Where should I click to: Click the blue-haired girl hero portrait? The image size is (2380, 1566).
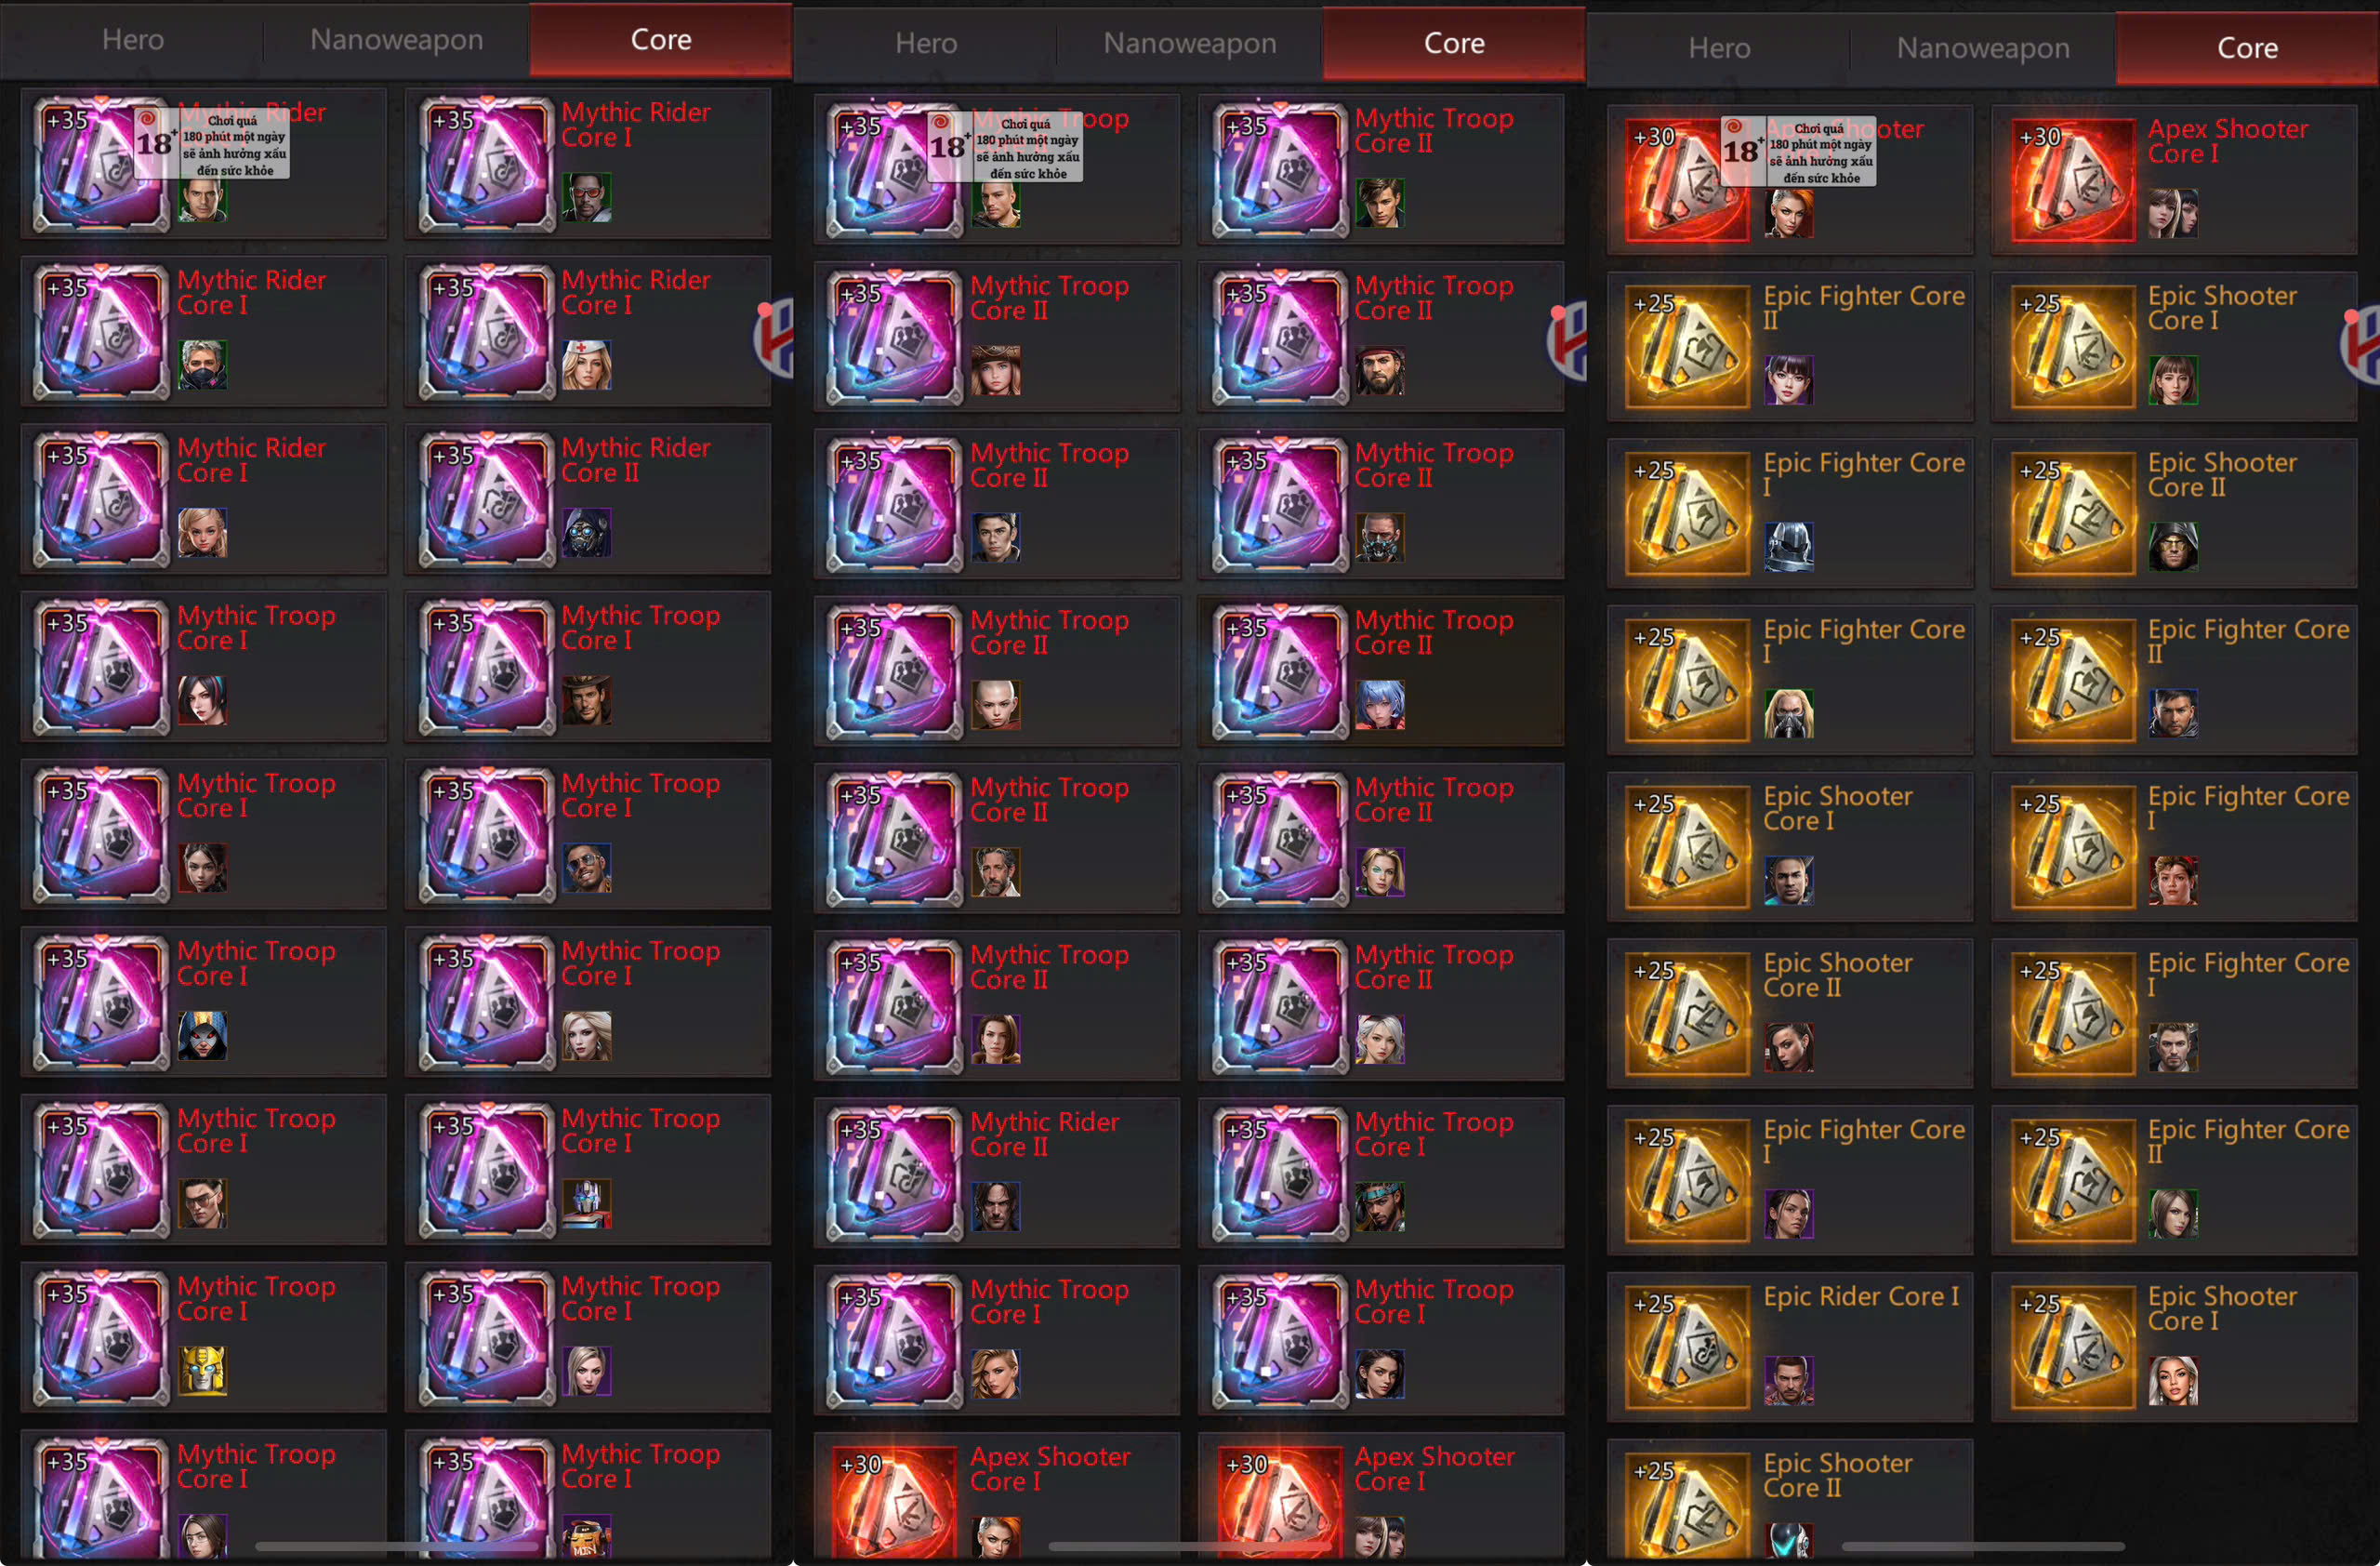click(1380, 705)
